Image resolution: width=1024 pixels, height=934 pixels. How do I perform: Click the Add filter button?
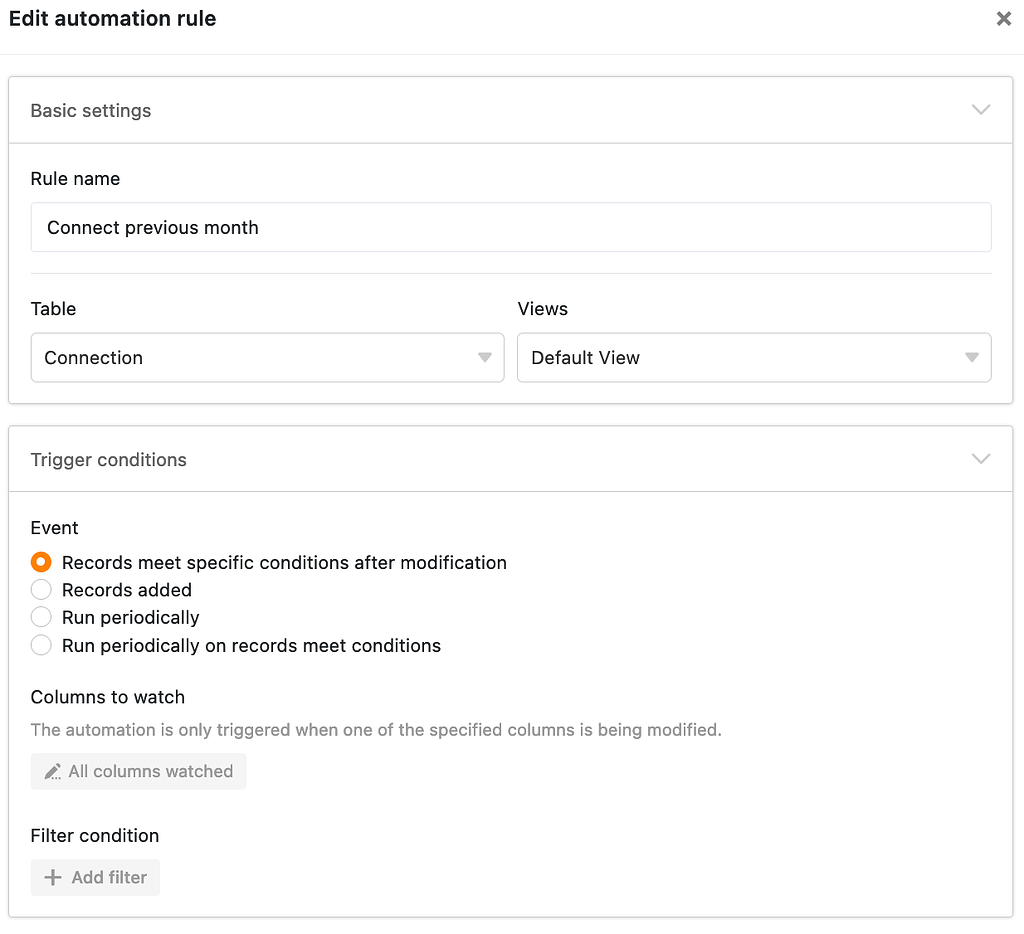click(95, 877)
